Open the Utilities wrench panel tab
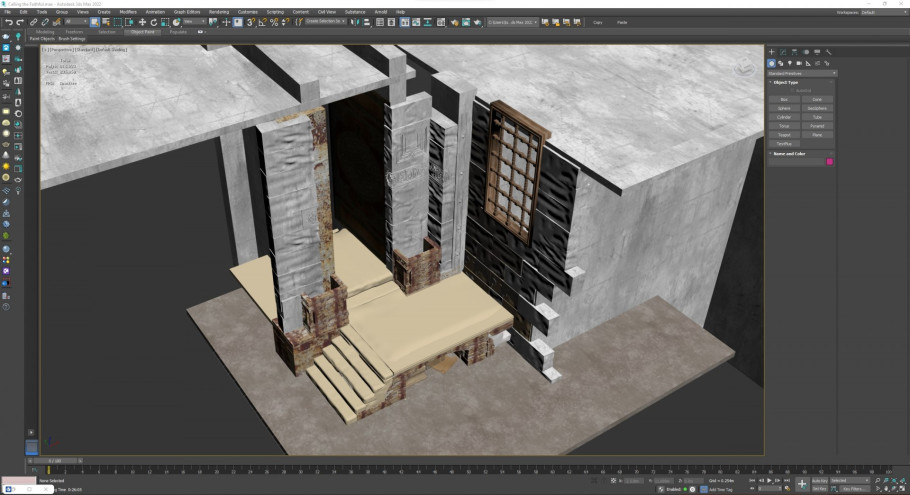 [828, 52]
